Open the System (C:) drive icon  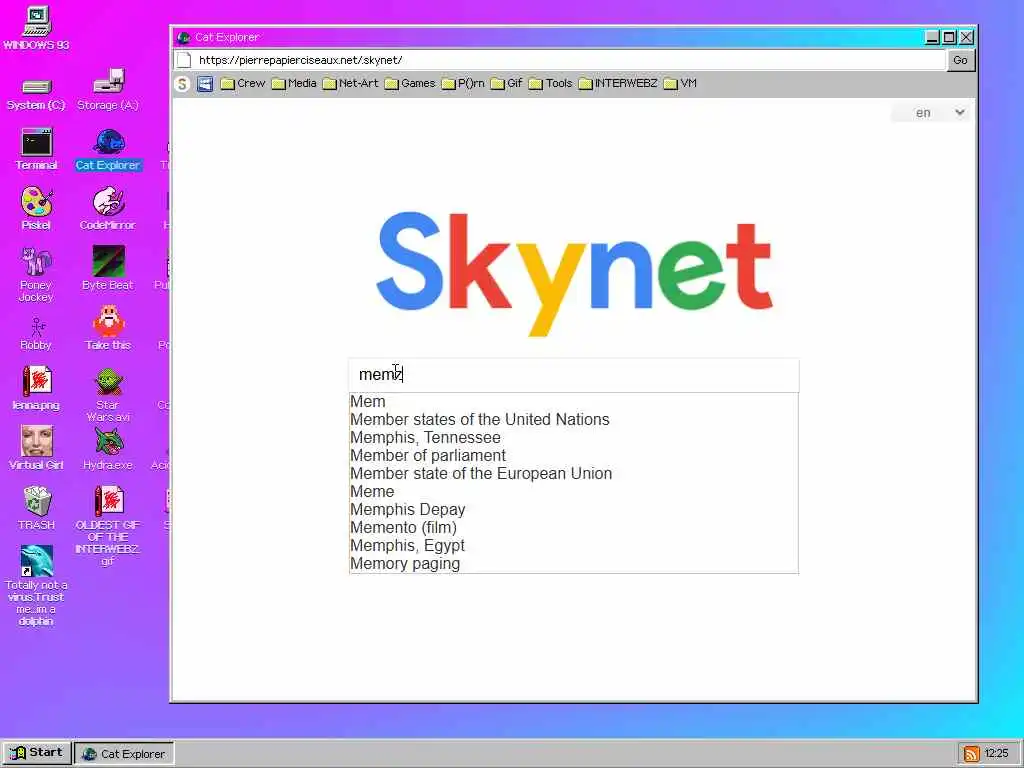[36, 93]
